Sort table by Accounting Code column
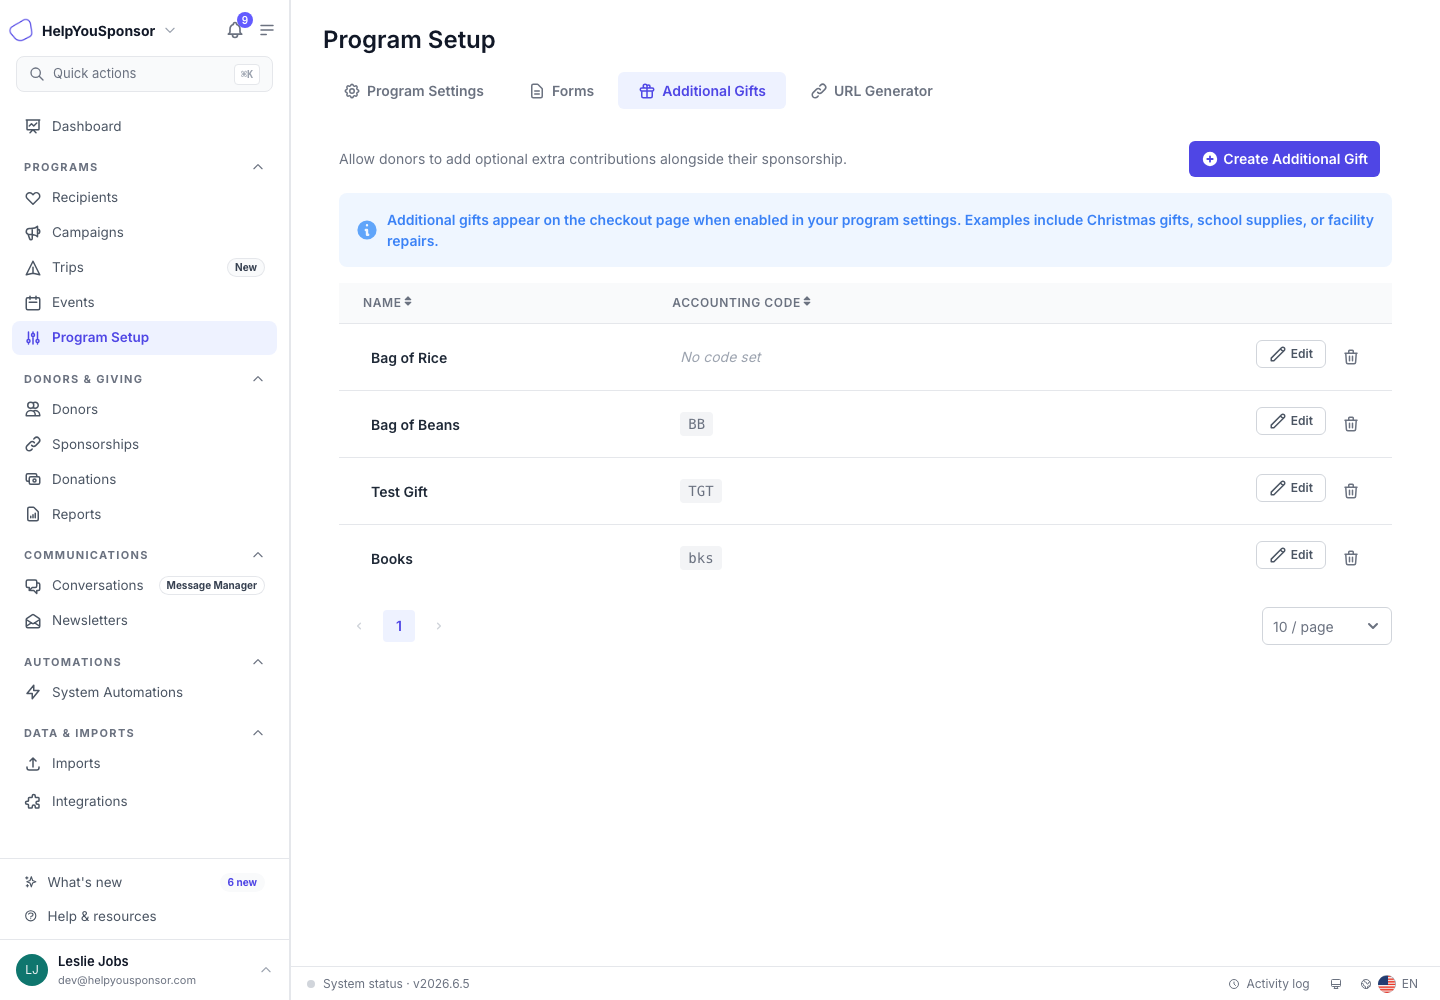The width and height of the screenshot is (1440, 1000). [741, 302]
